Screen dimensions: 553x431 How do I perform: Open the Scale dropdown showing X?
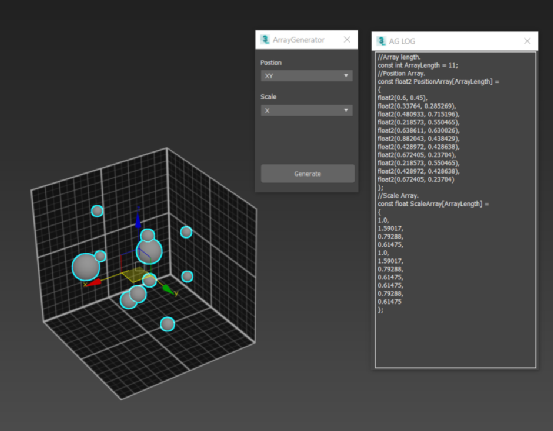pyautogui.click(x=306, y=110)
